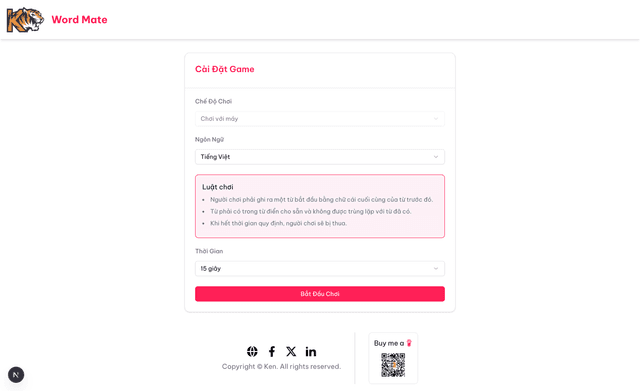Open the Word Mate home link
The width and height of the screenshot is (640, 391).
pos(79,20)
